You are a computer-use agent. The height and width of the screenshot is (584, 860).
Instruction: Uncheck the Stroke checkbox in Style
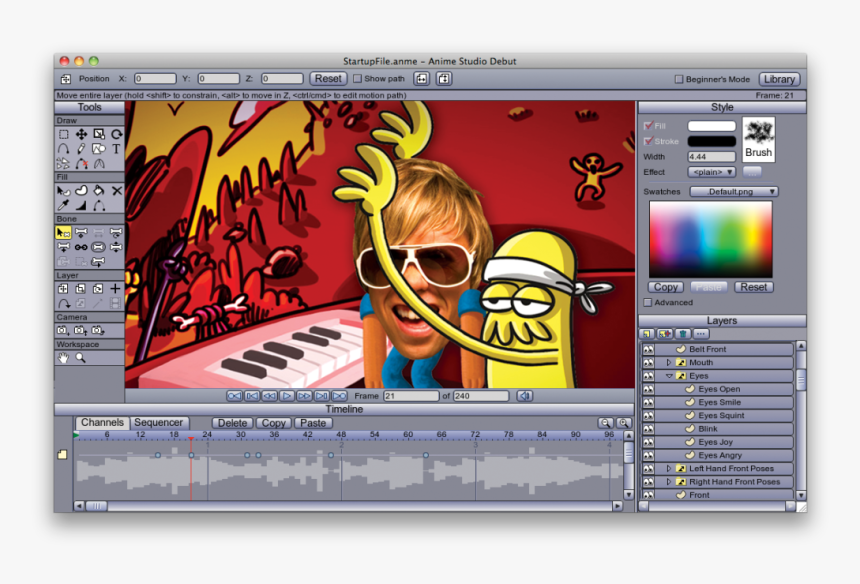tap(648, 141)
